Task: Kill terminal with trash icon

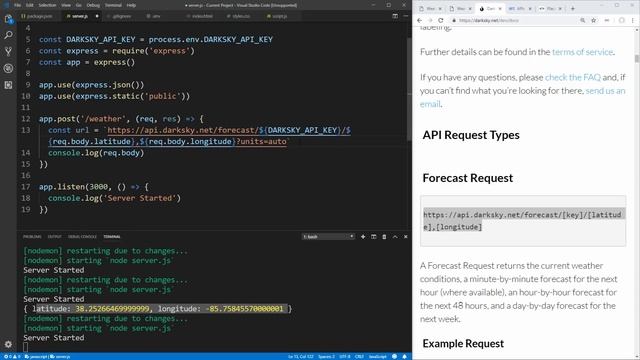Action: click(x=384, y=237)
